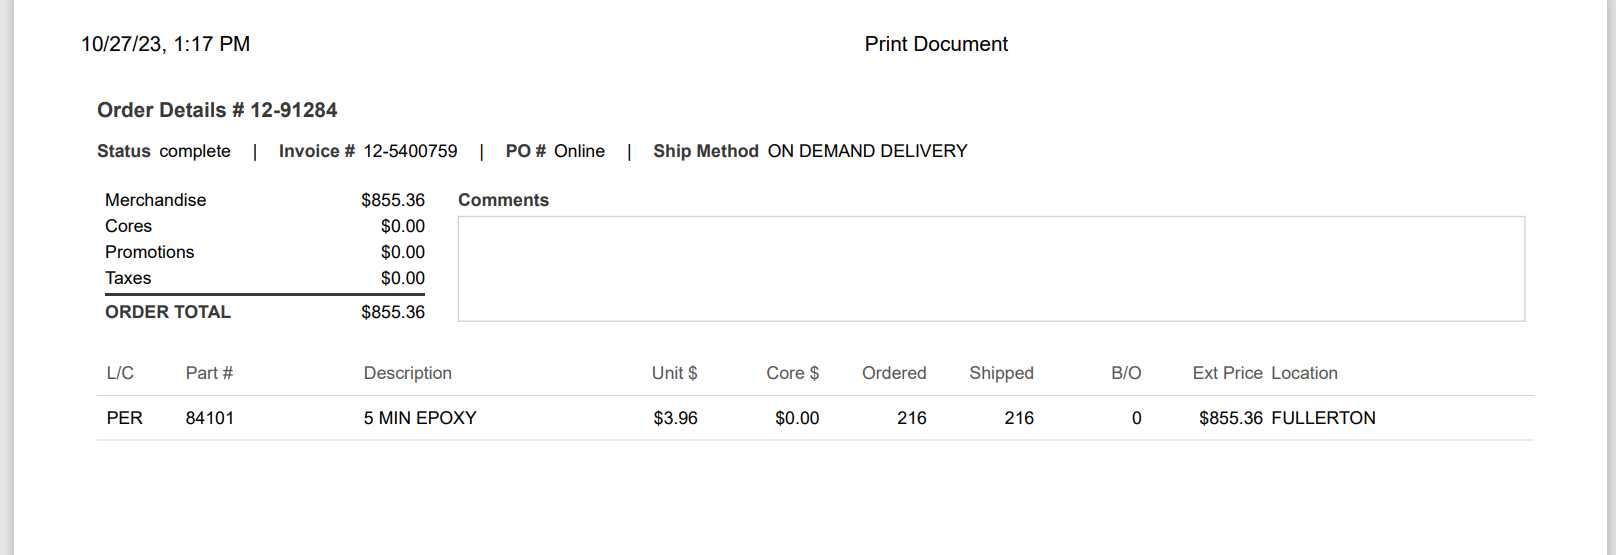Click the Ordered column header
Viewport: 1616px width, 555px height.
894,373
